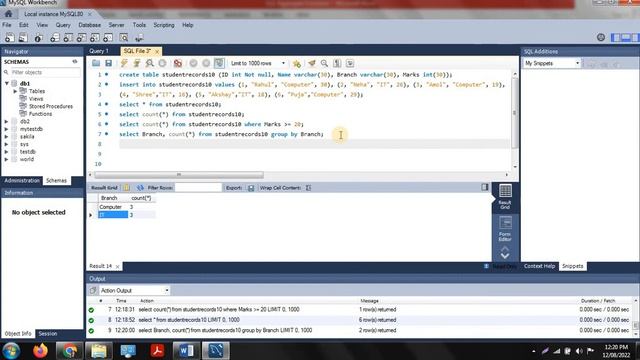Image resolution: width=640 pixels, height=360 pixels.
Task: Toggle continue-on-error for the script
Action: [178, 63]
